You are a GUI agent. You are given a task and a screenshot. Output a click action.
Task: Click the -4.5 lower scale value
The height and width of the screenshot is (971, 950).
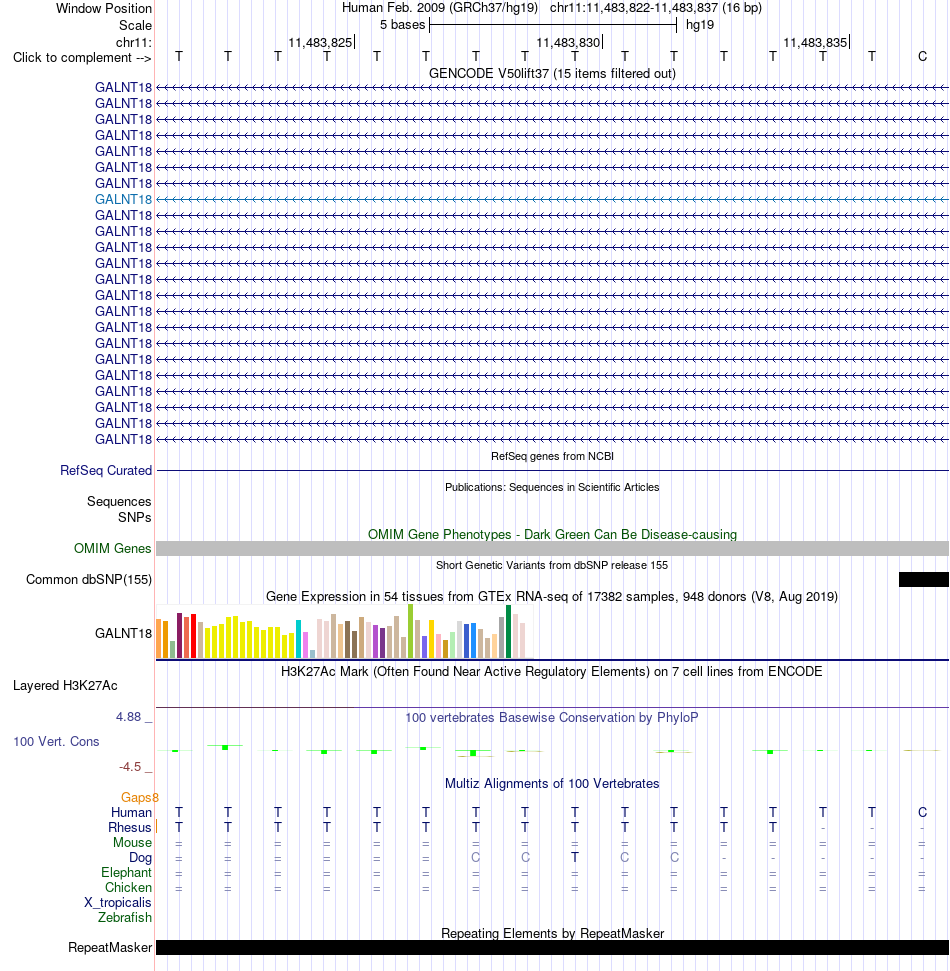click(130, 767)
